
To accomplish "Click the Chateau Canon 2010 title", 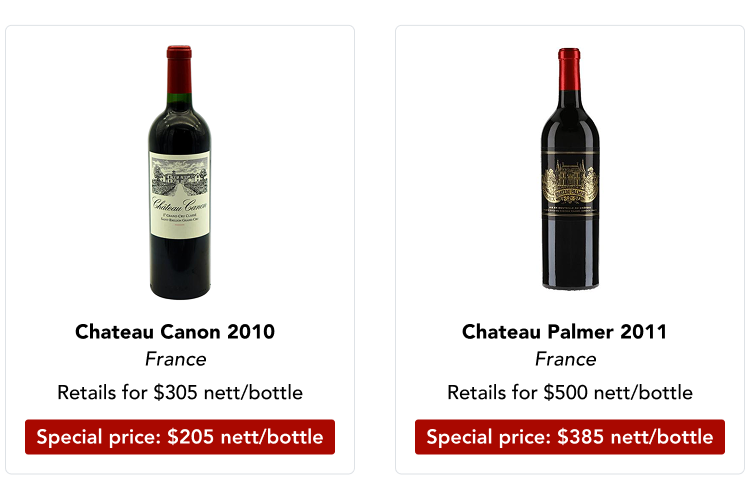I will pos(175,331).
